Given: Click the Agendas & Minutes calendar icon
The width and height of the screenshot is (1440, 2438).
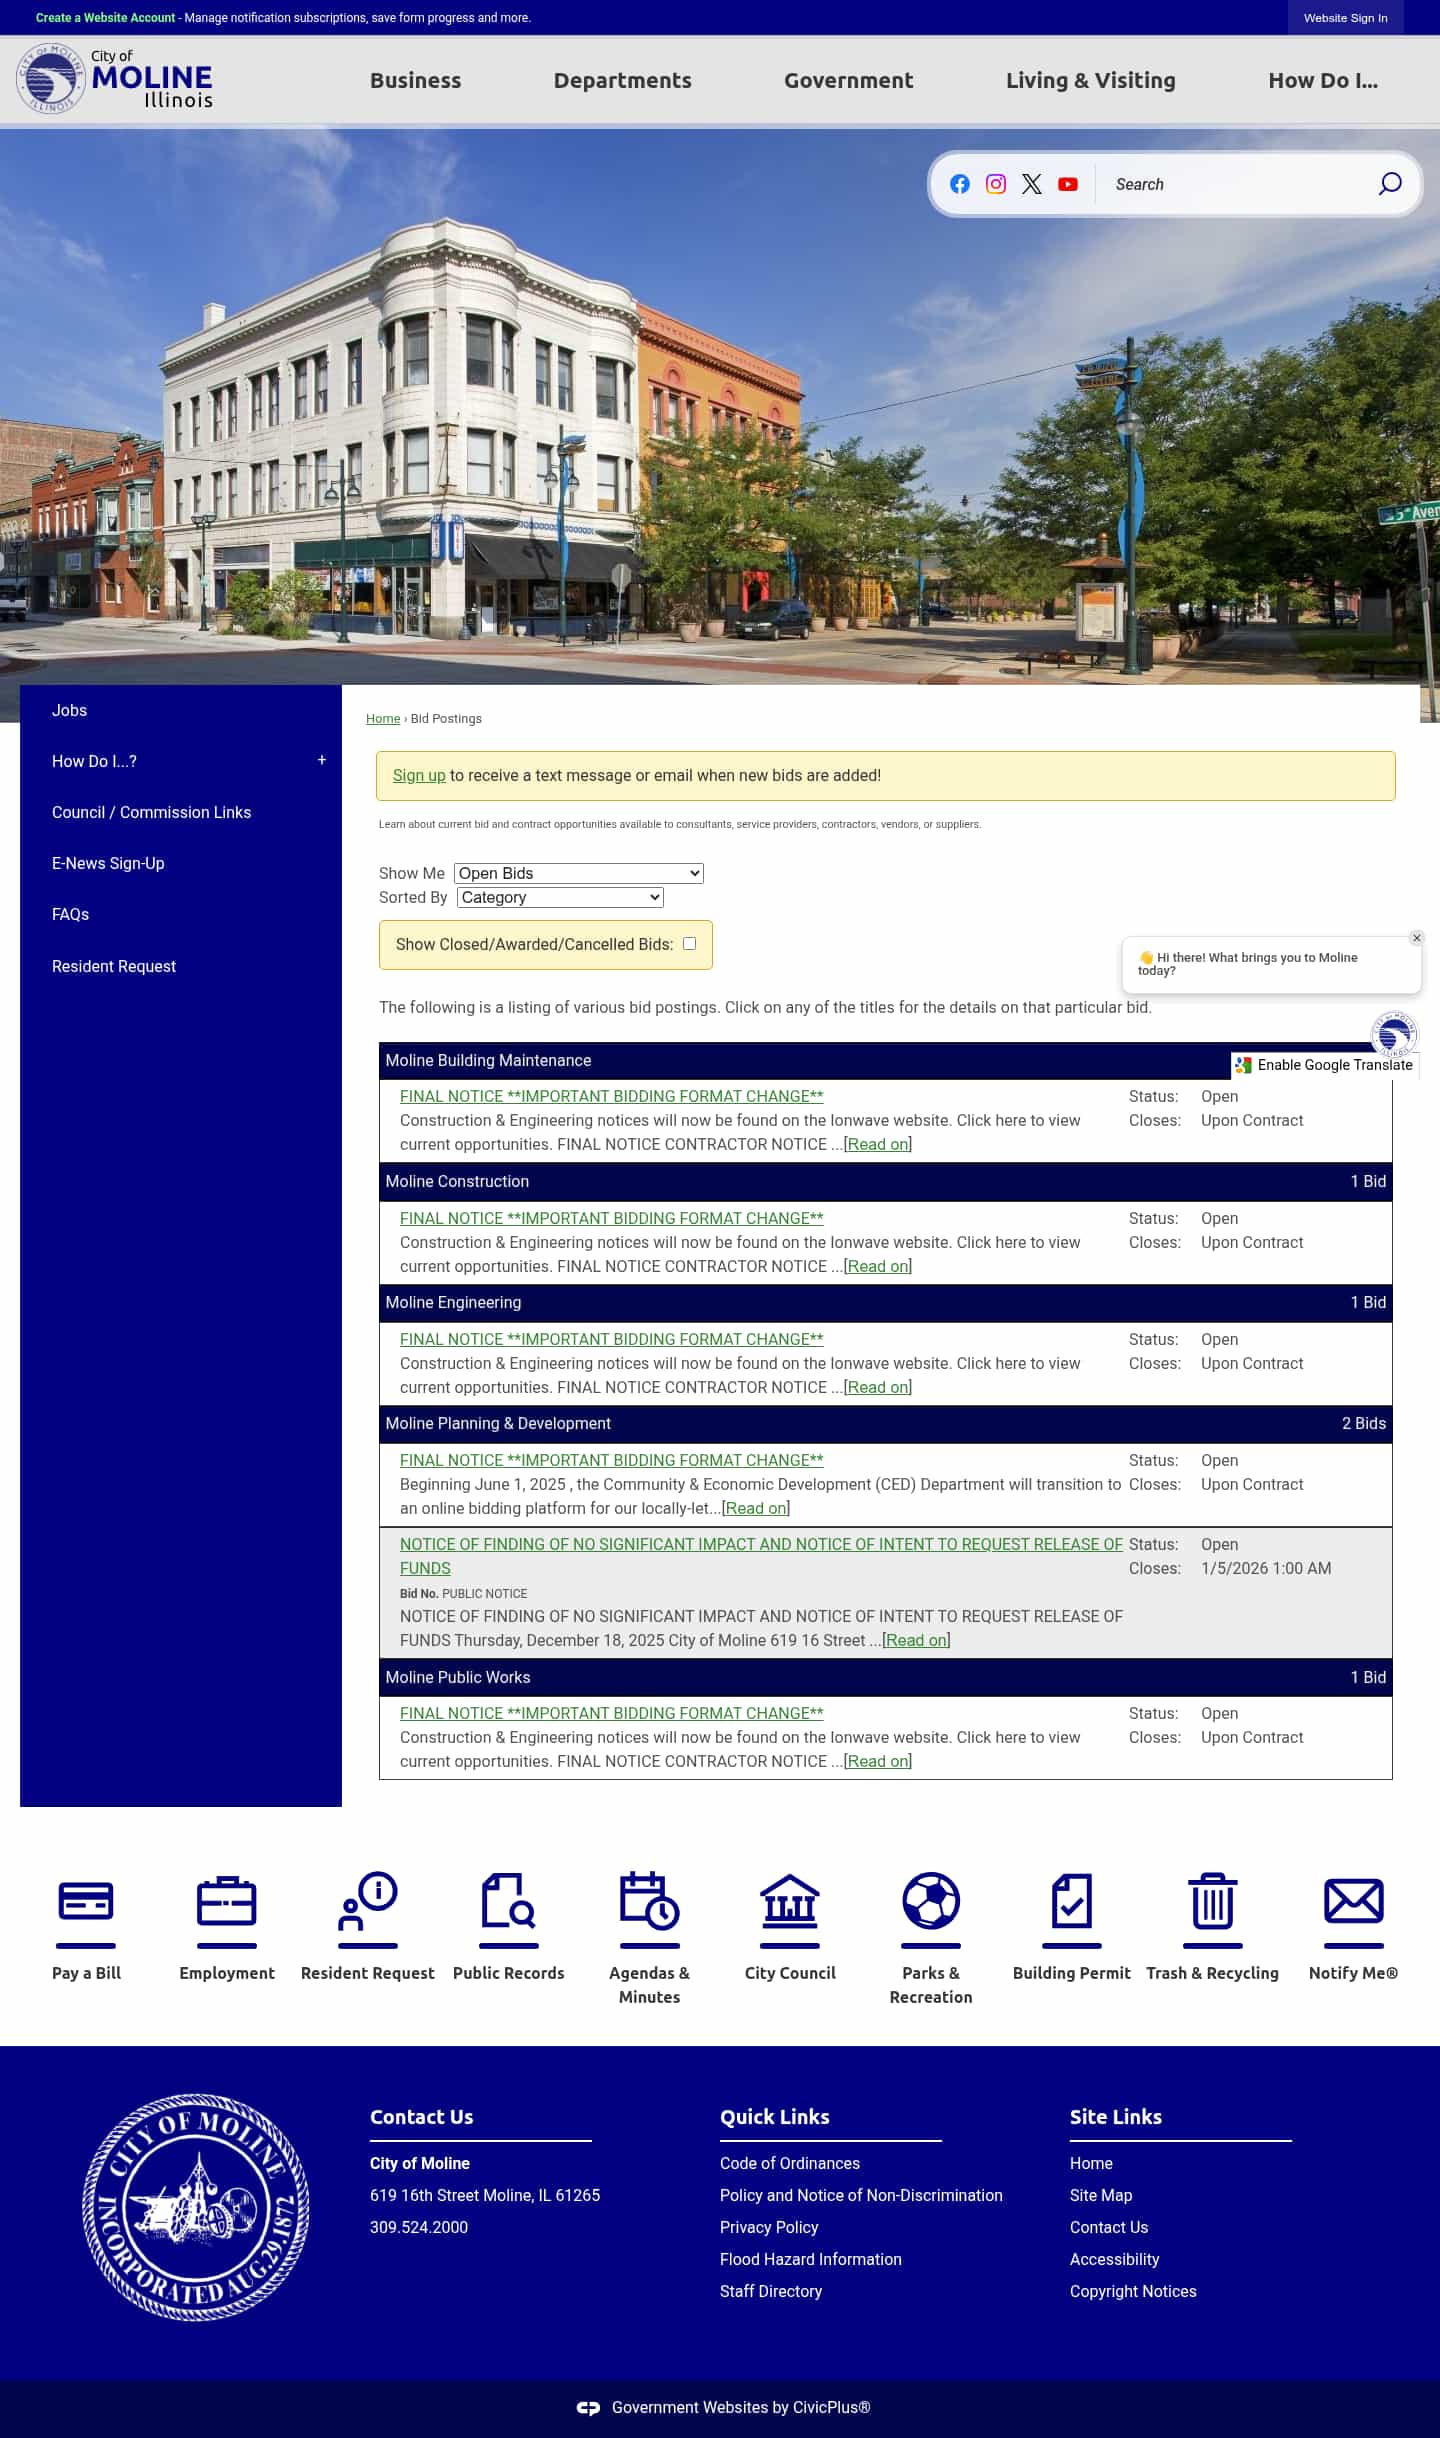Looking at the screenshot, I should (649, 1901).
